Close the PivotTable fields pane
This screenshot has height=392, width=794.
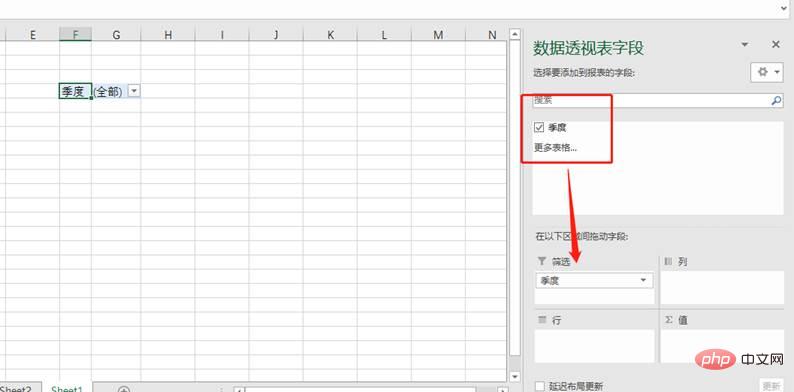pyautogui.click(x=775, y=45)
